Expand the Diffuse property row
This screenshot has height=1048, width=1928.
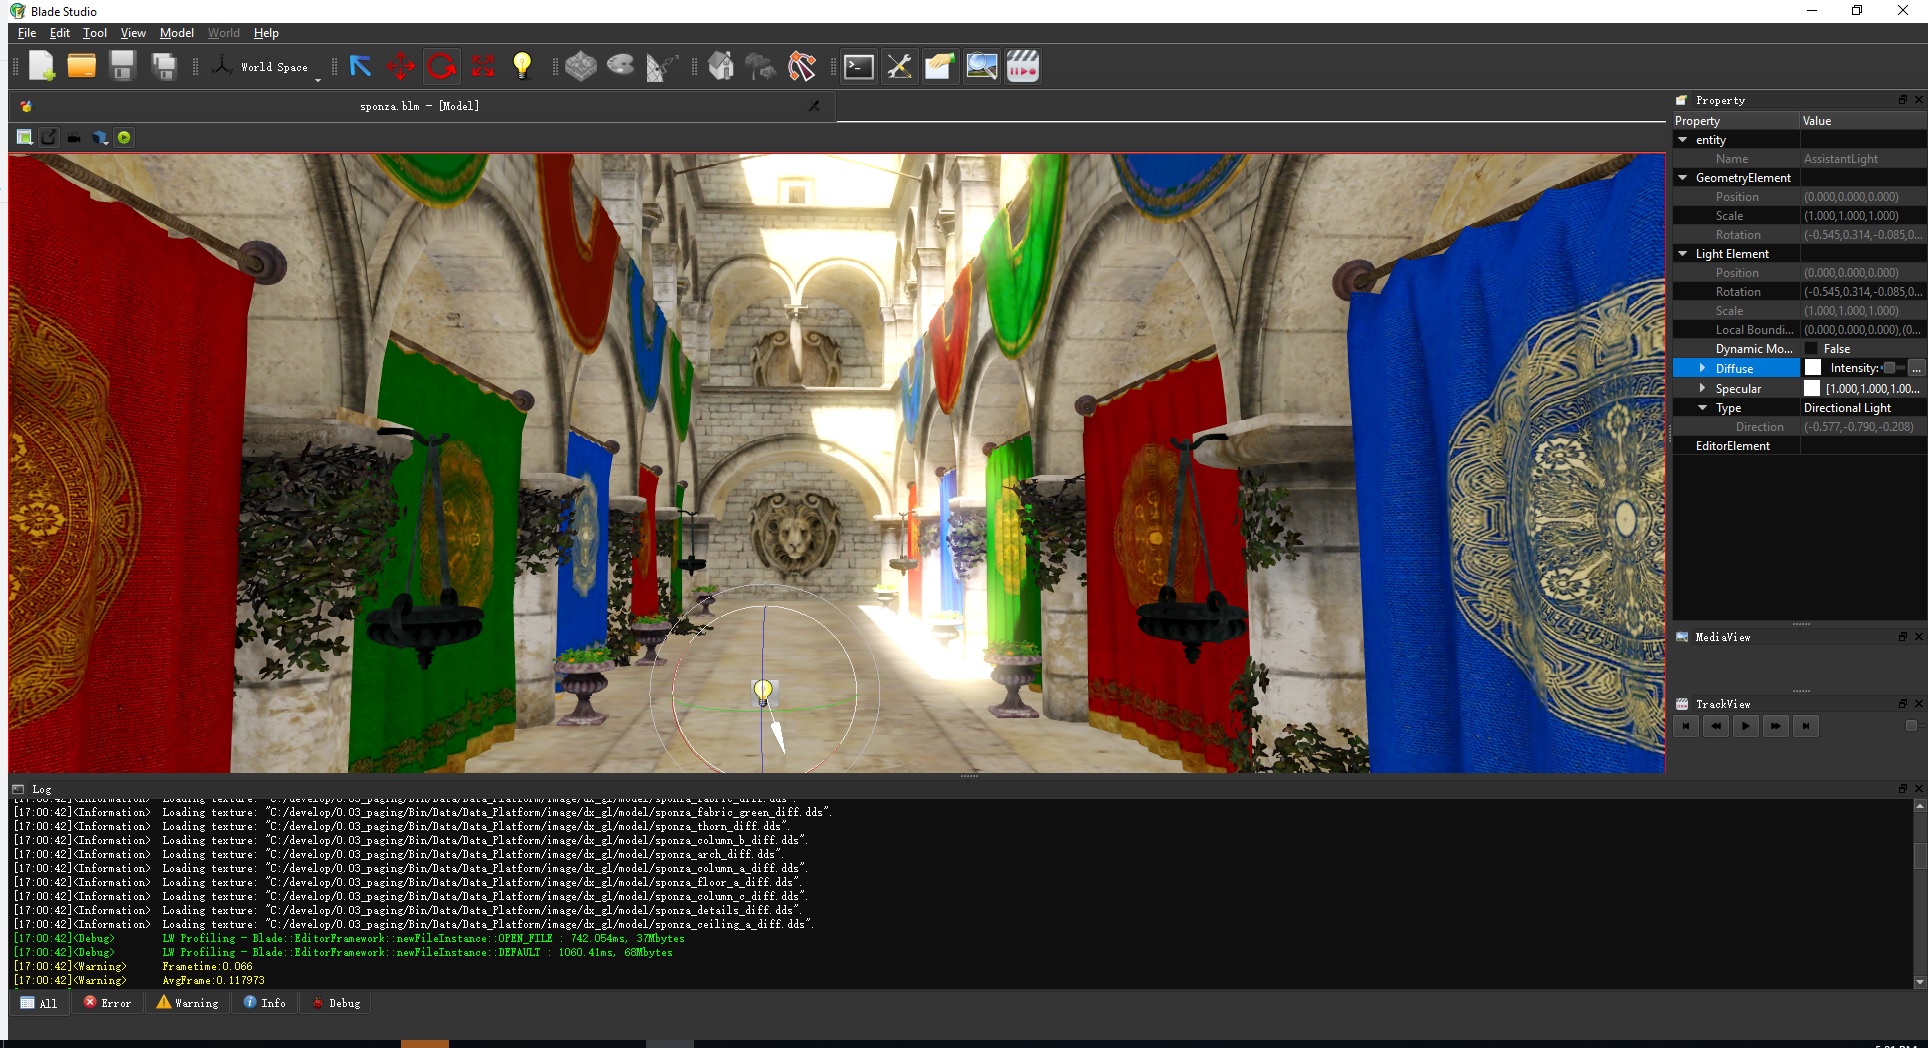pos(1702,369)
